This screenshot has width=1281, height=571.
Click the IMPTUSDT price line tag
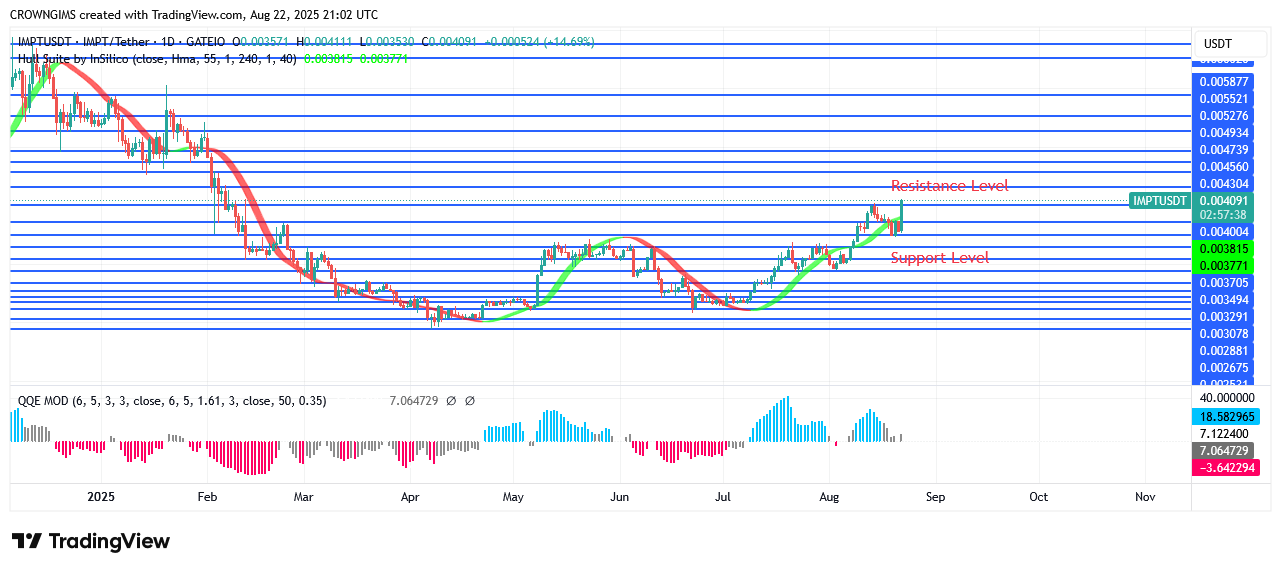tap(1160, 200)
